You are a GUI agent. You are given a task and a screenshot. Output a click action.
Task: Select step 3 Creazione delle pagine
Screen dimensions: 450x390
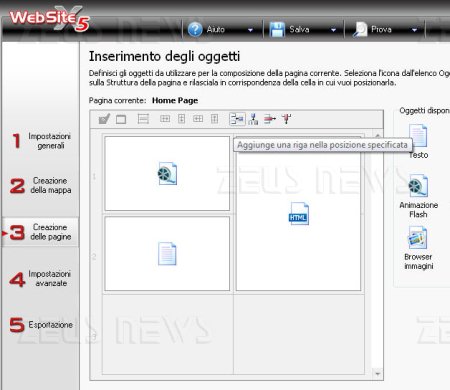click(x=41, y=232)
